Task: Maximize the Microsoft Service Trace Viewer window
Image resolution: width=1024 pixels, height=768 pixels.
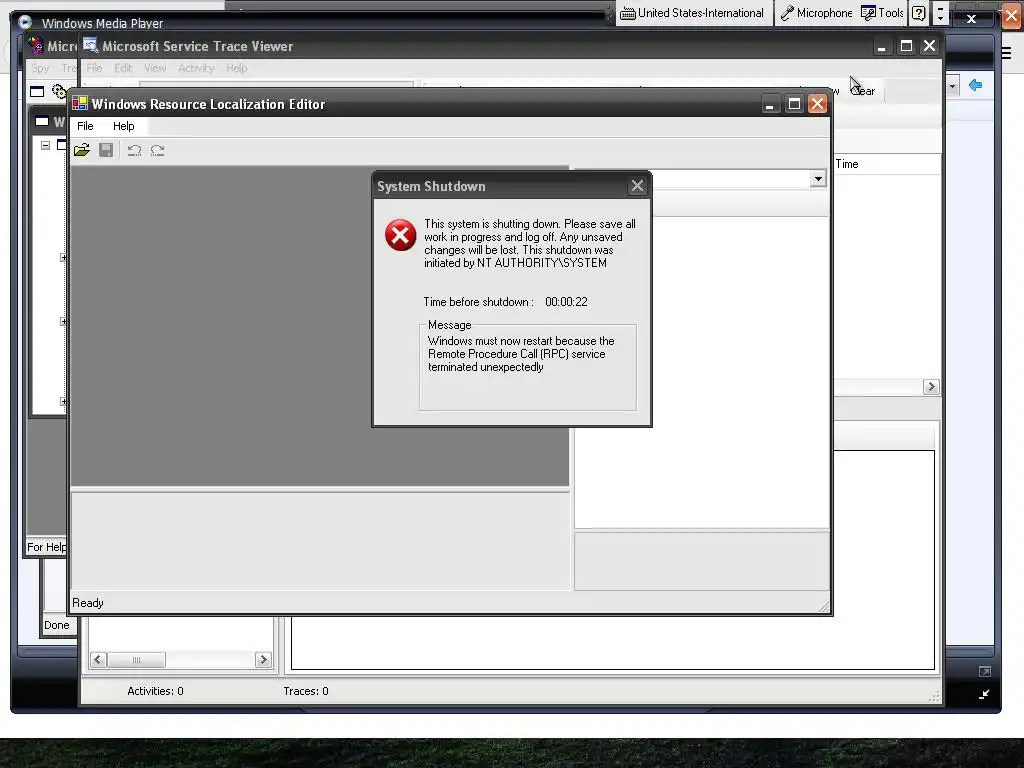Action: (x=906, y=46)
